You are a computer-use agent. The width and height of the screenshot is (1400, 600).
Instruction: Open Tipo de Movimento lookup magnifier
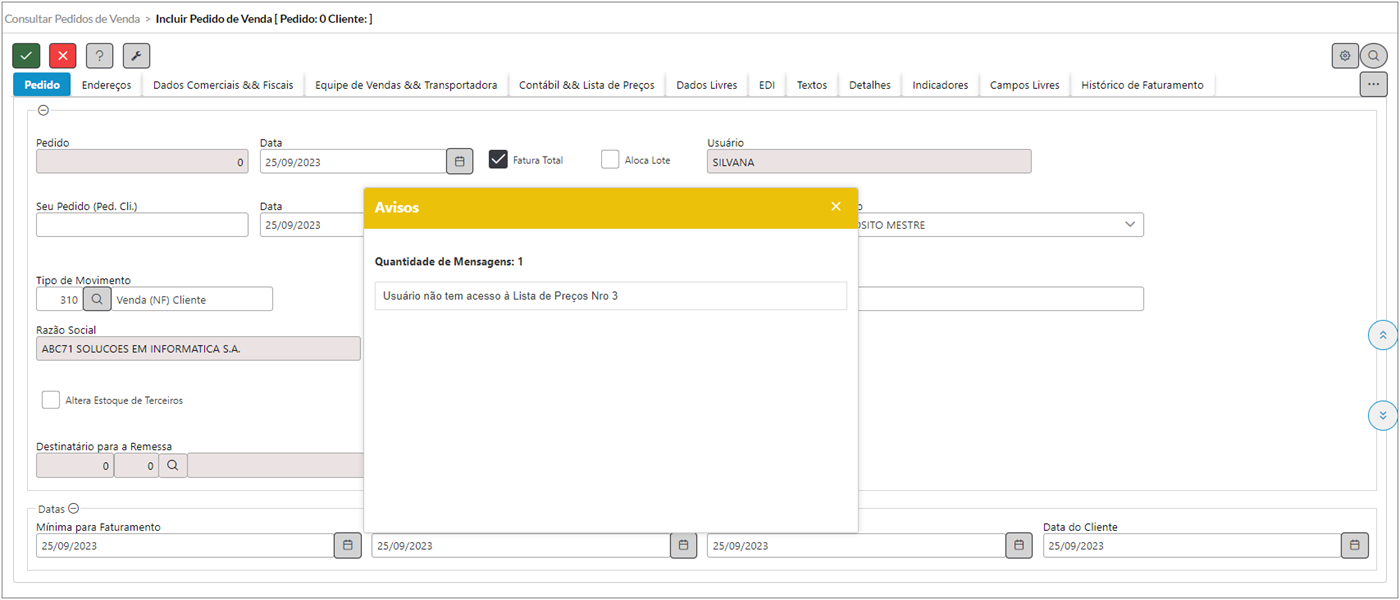tap(97, 299)
